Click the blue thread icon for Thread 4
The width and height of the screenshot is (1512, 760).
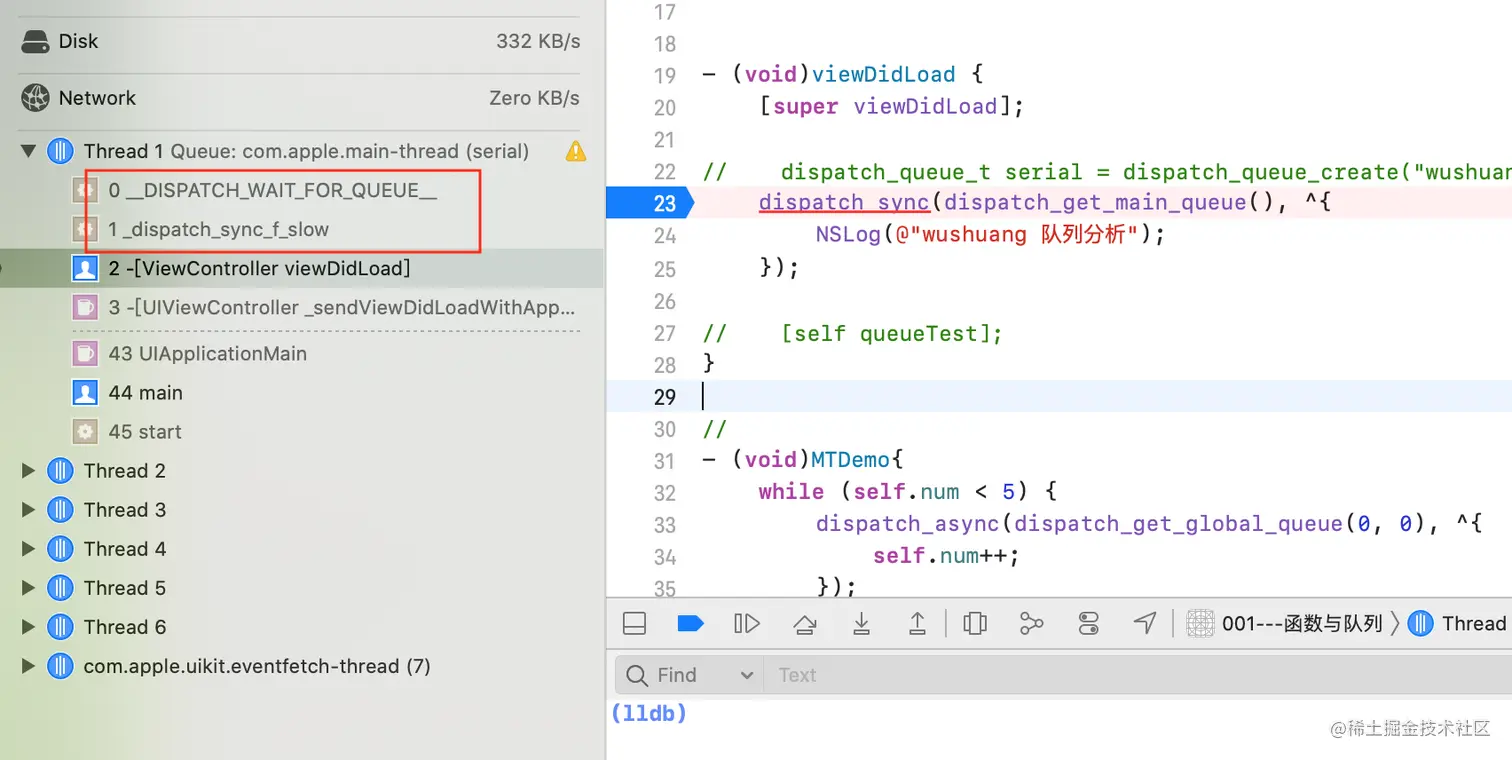pyautogui.click(x=60, y=549)
